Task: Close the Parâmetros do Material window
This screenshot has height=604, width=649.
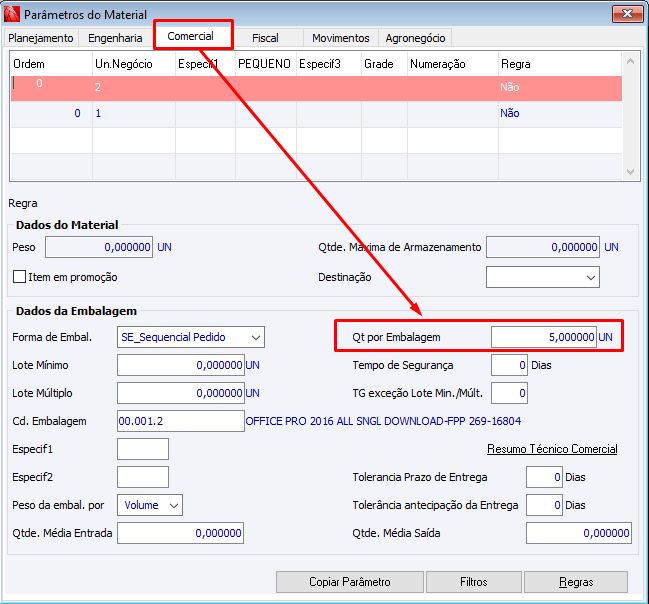Action: [x=627, y=14]
